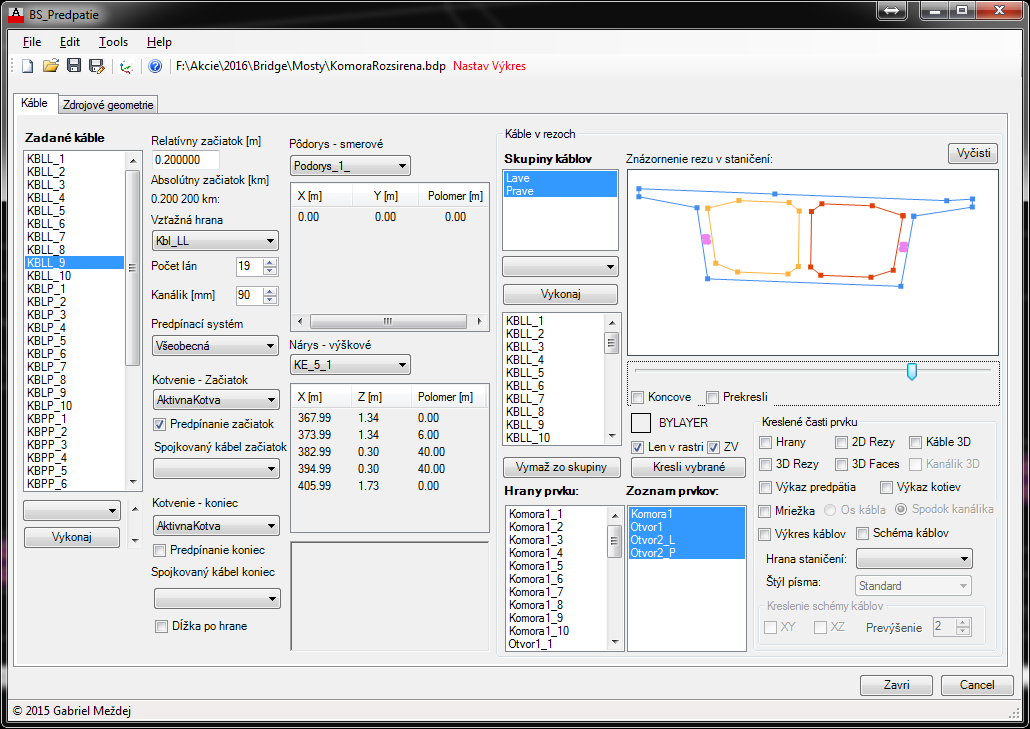Uncheck the Predpínanie začiatok checkbox
This screenshot has width=1030, height=729.
[160, 424]
